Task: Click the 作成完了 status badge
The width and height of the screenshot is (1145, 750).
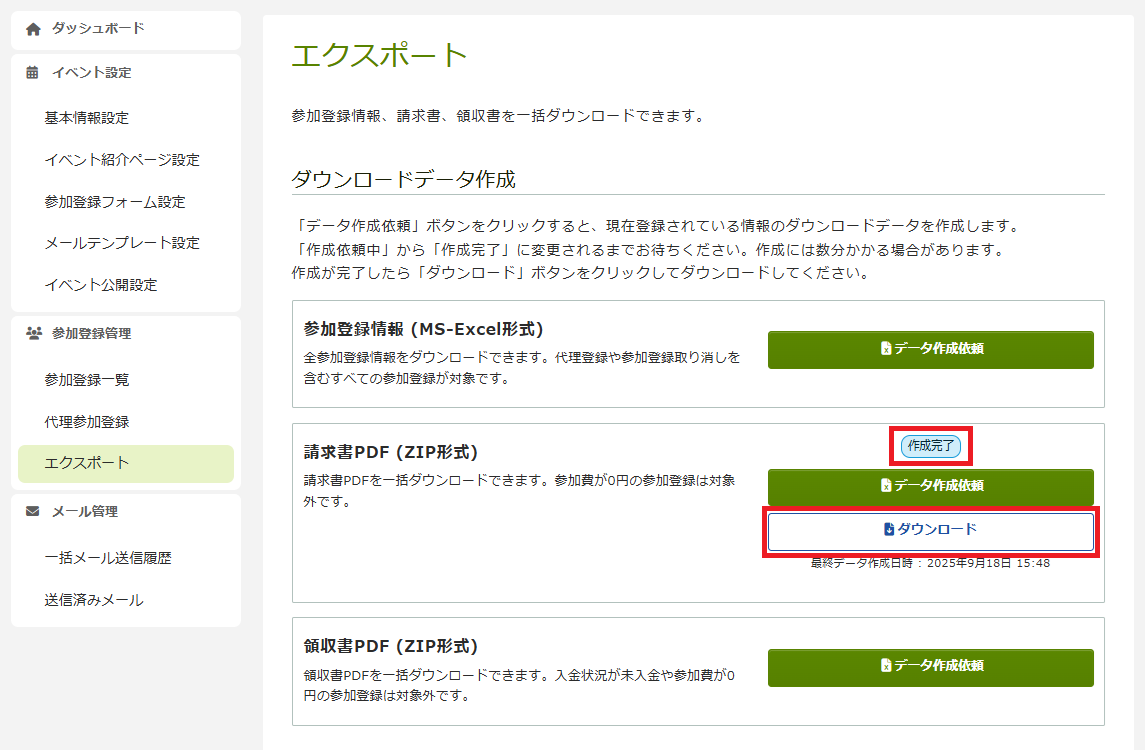Action: (x=930, y=446)
